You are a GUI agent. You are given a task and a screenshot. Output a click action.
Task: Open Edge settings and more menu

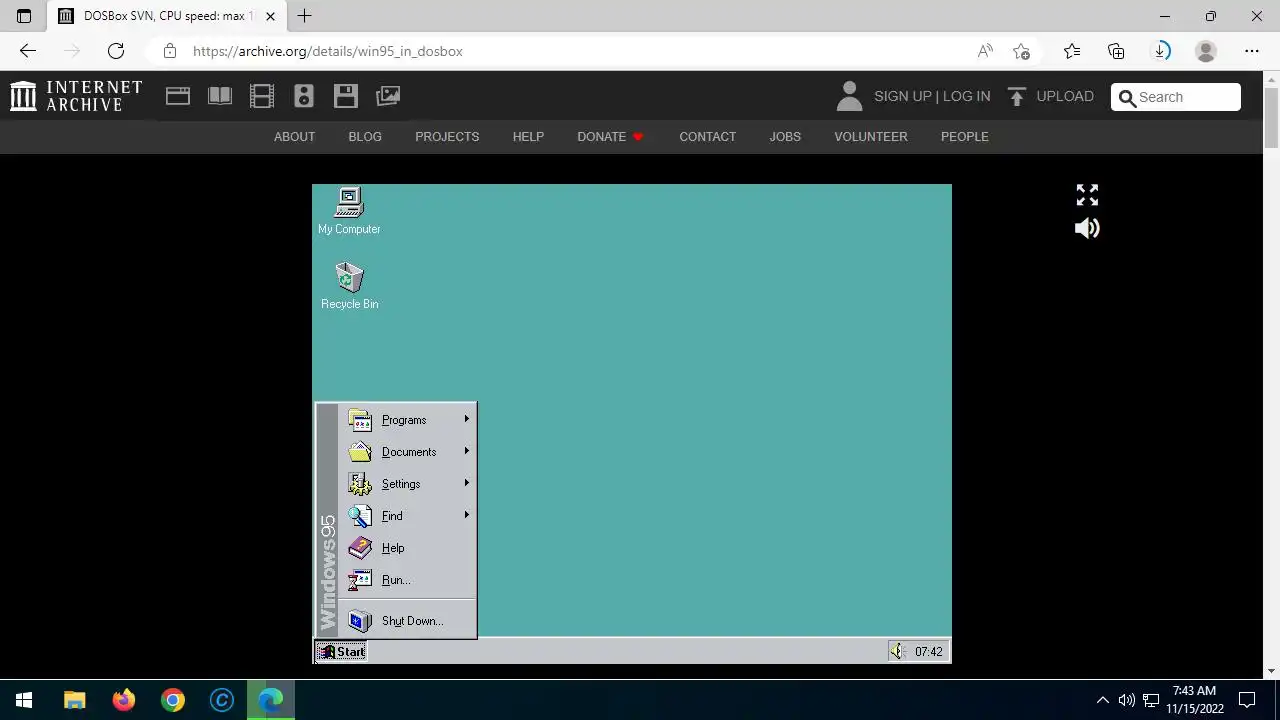[1252, 51]
